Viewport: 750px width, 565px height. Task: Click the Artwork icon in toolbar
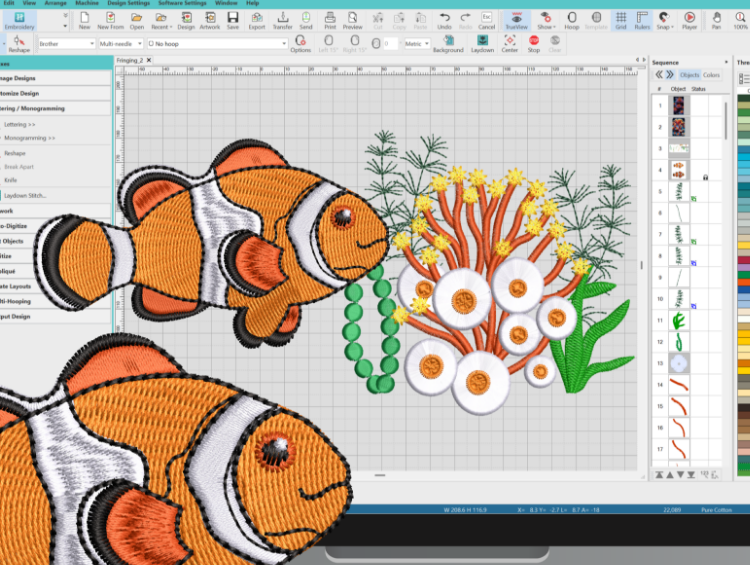click(x=210, y=21)
